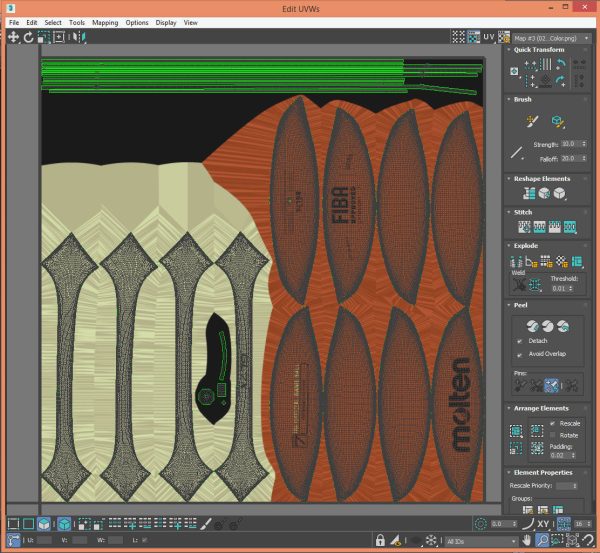Click the Straighten Selection icon in Reshape Elements
600x553 pixels.
pos(529,193)
